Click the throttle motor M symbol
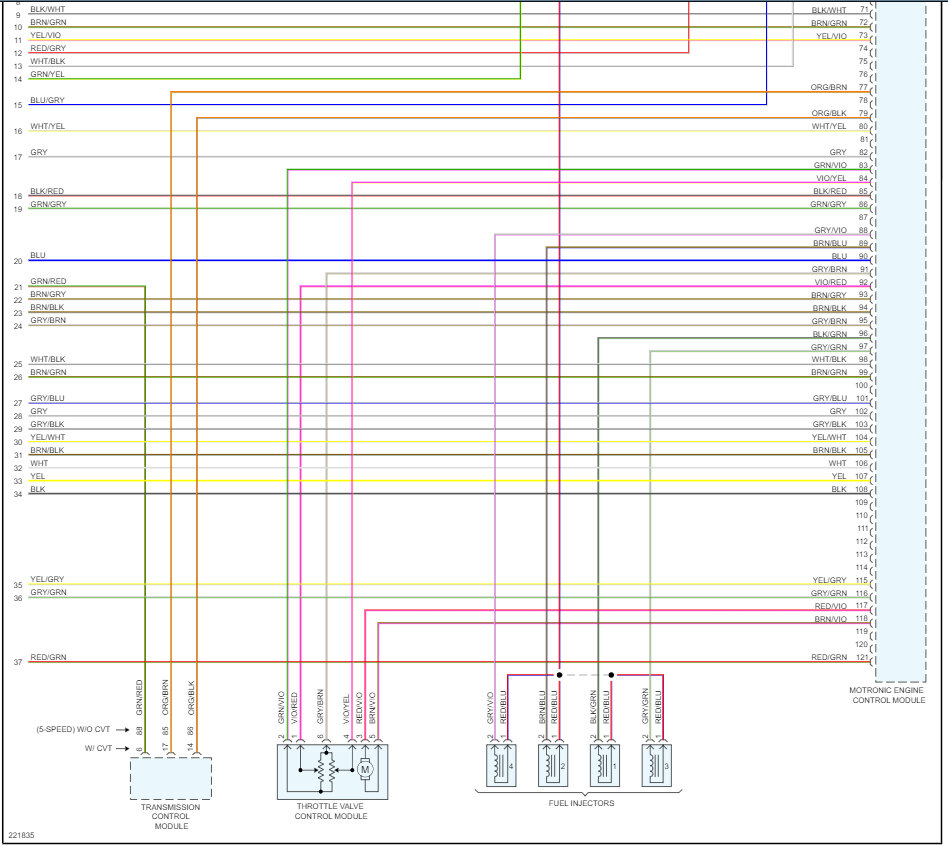Image resolution: width=948 pixels, height=846 pixels. pyautogui.click(x=365, y=769)
